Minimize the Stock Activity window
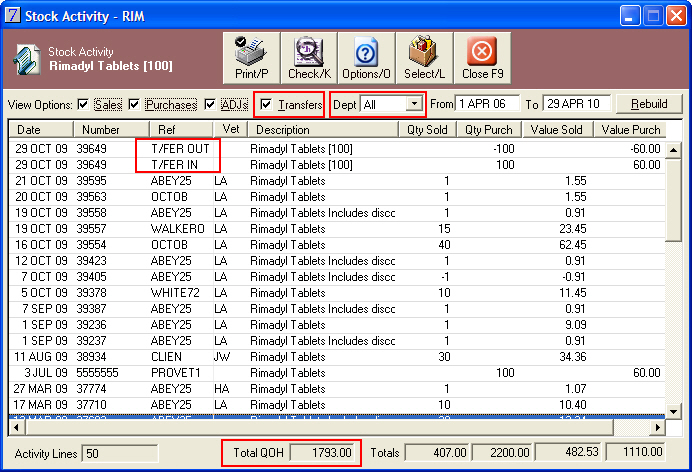The width and height of the screenshot is (692, 472). coord(629,16)
